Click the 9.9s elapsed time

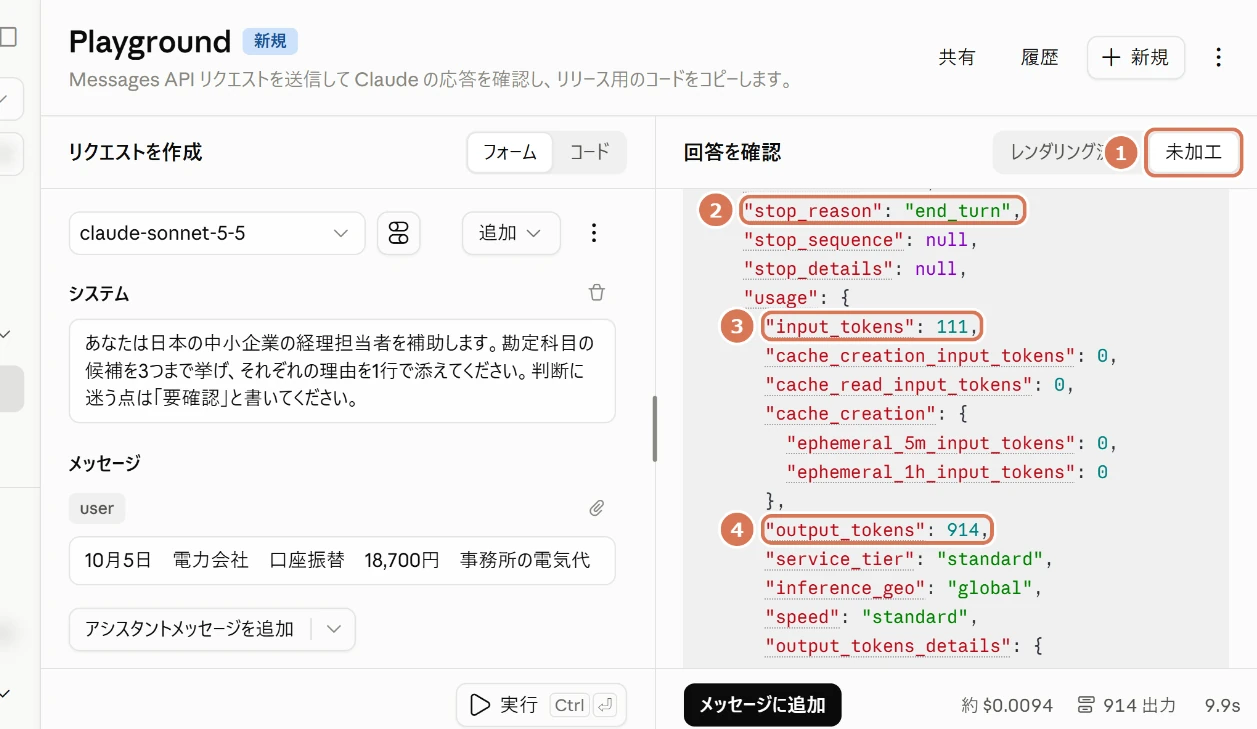[x=1222, y=705]
